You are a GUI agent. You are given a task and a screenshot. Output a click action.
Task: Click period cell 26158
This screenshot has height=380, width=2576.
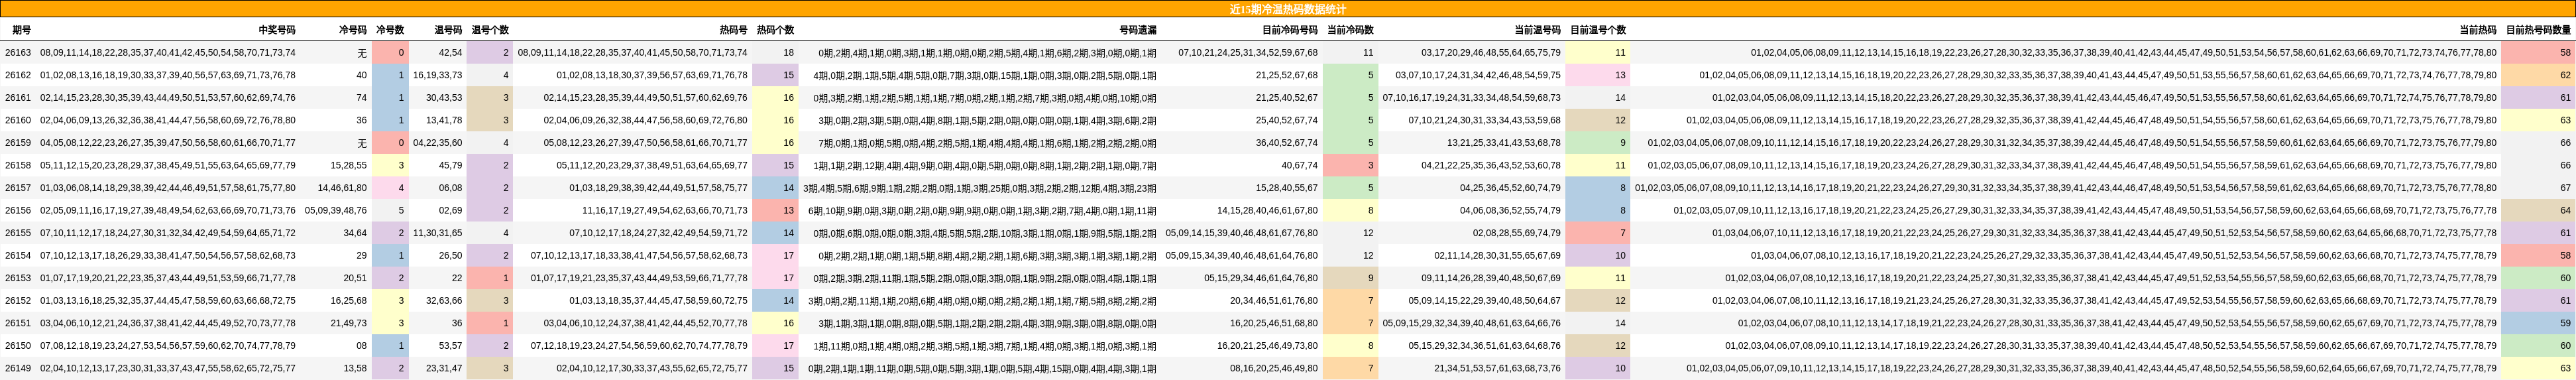18,166
